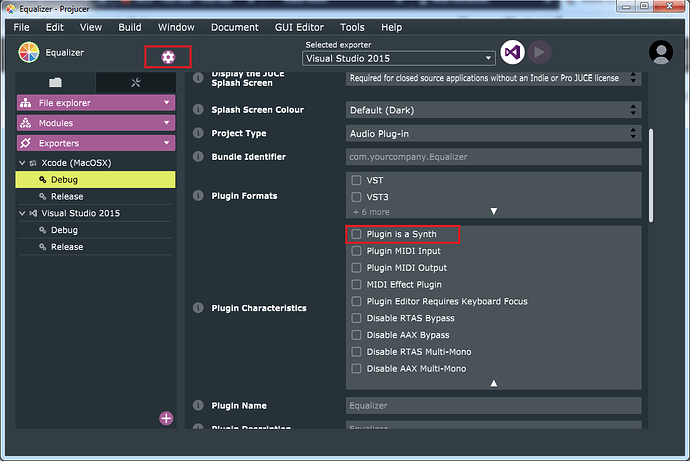
Task: Click the Modules panel icon
Action: point(26,123)
